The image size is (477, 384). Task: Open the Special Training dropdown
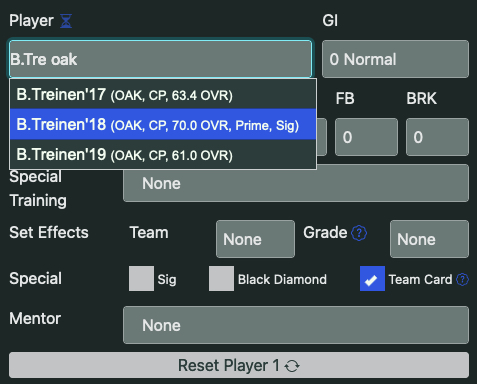[x=296, y=184]
